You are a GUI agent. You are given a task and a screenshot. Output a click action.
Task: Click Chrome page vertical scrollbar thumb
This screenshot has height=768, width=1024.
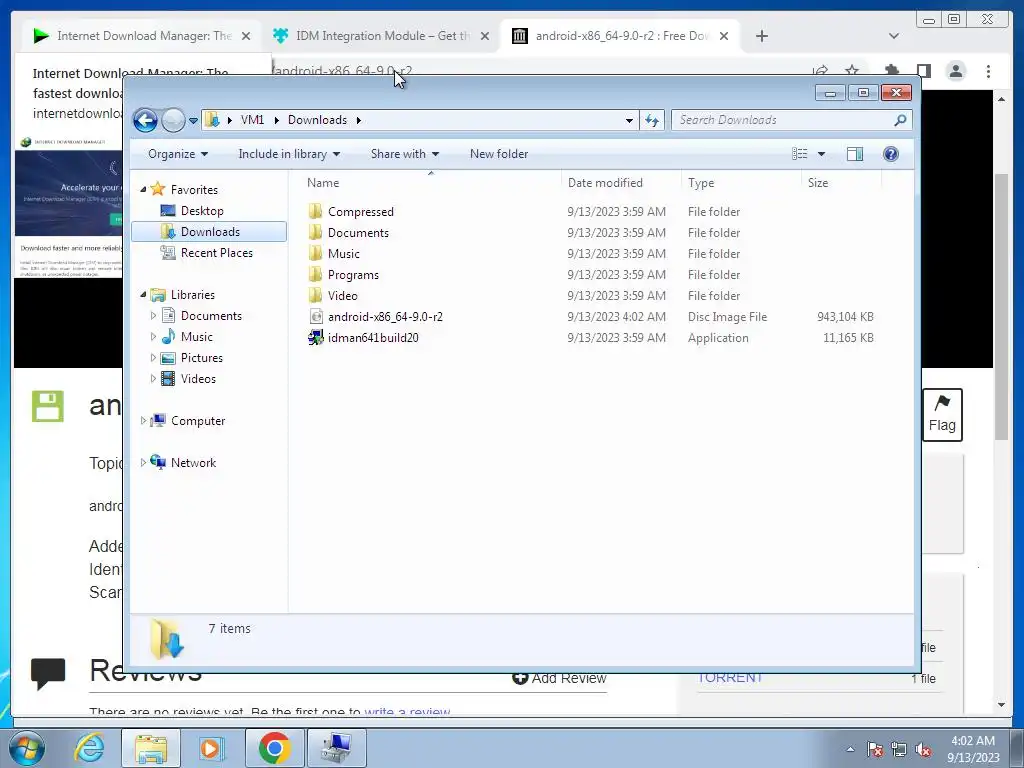[x=1001, y=307]
